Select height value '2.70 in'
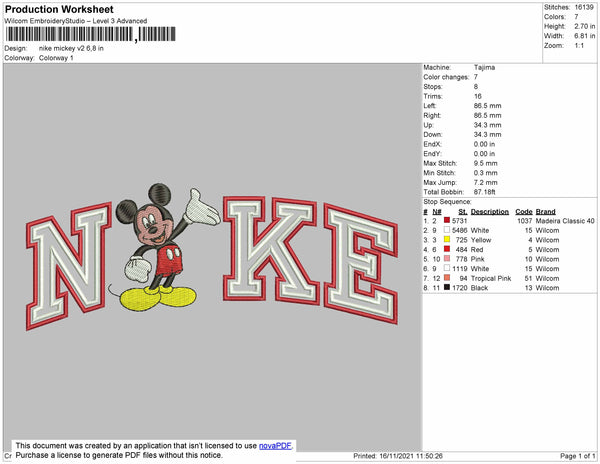This screenshot has width=600, height=464. 584,26
